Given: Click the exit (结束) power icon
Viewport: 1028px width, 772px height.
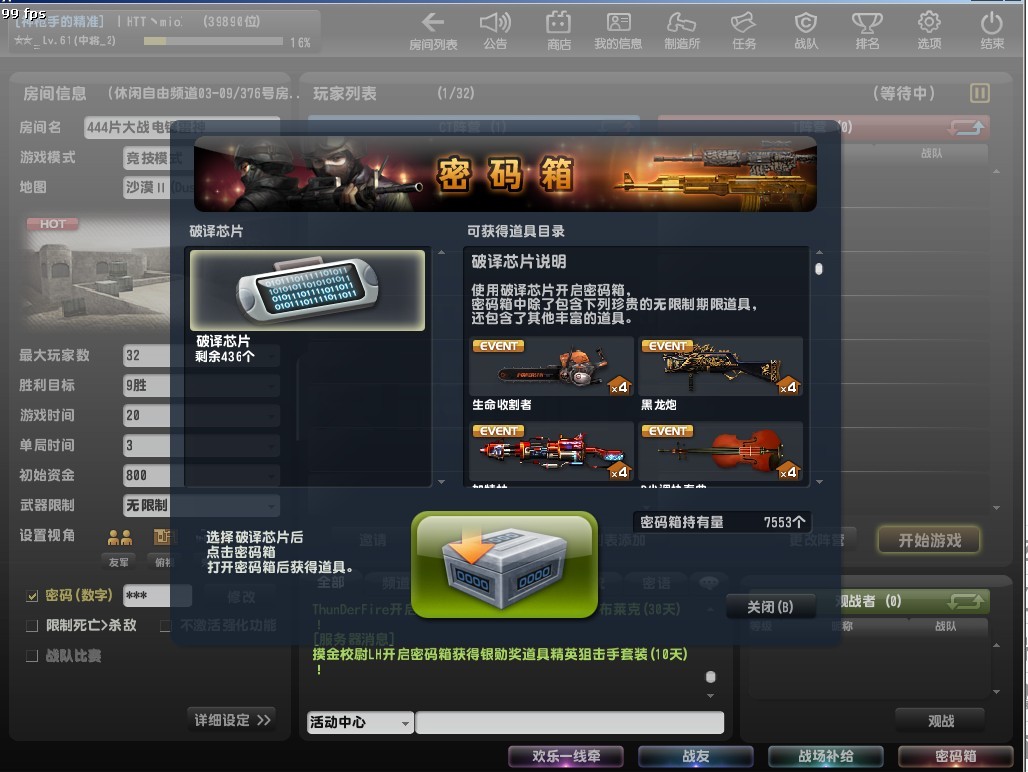Looking at the screenshot, I should 991,31.
